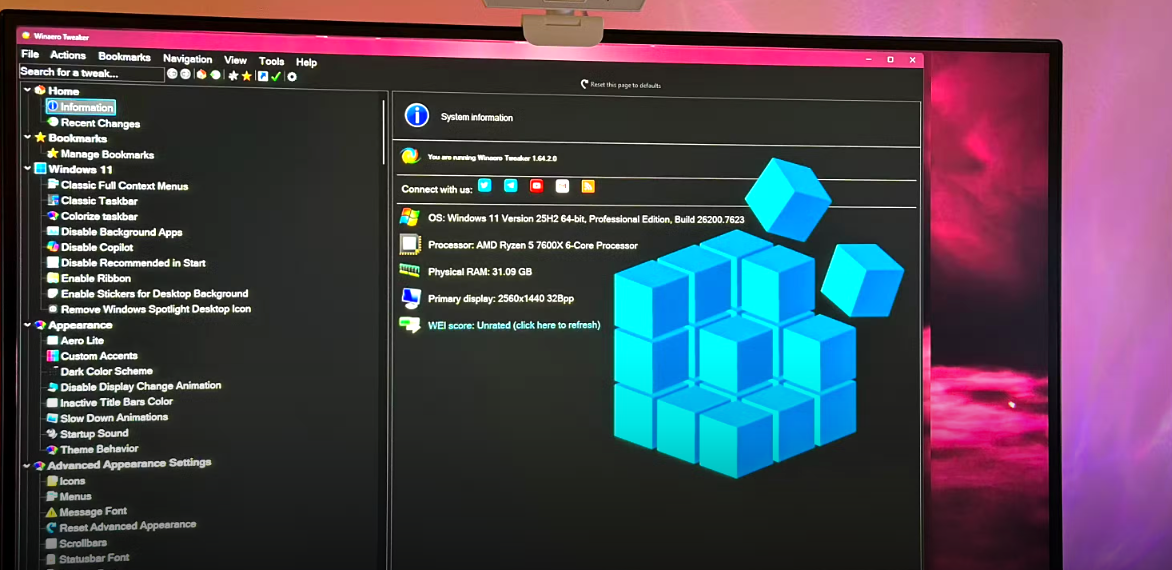Focus the Search for a tweak field
Image resolution: width=1172 pixels, height=570 pixels.
(x=91, y=72)
